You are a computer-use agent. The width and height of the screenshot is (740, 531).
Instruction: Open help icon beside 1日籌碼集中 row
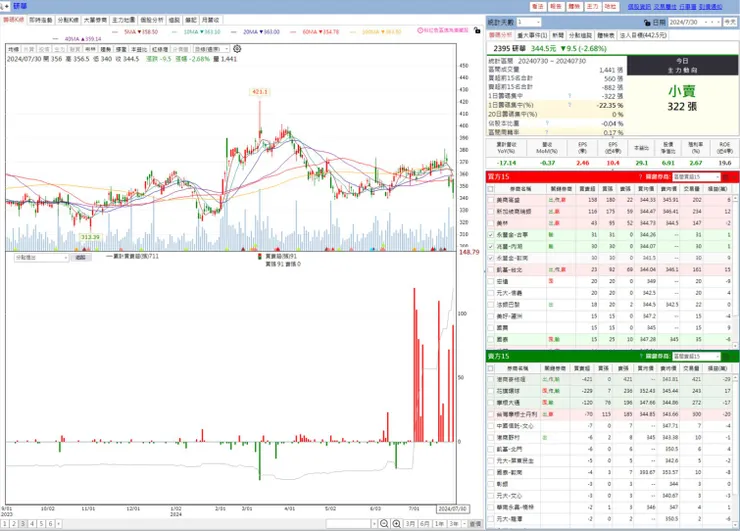[x=570, y=96]
